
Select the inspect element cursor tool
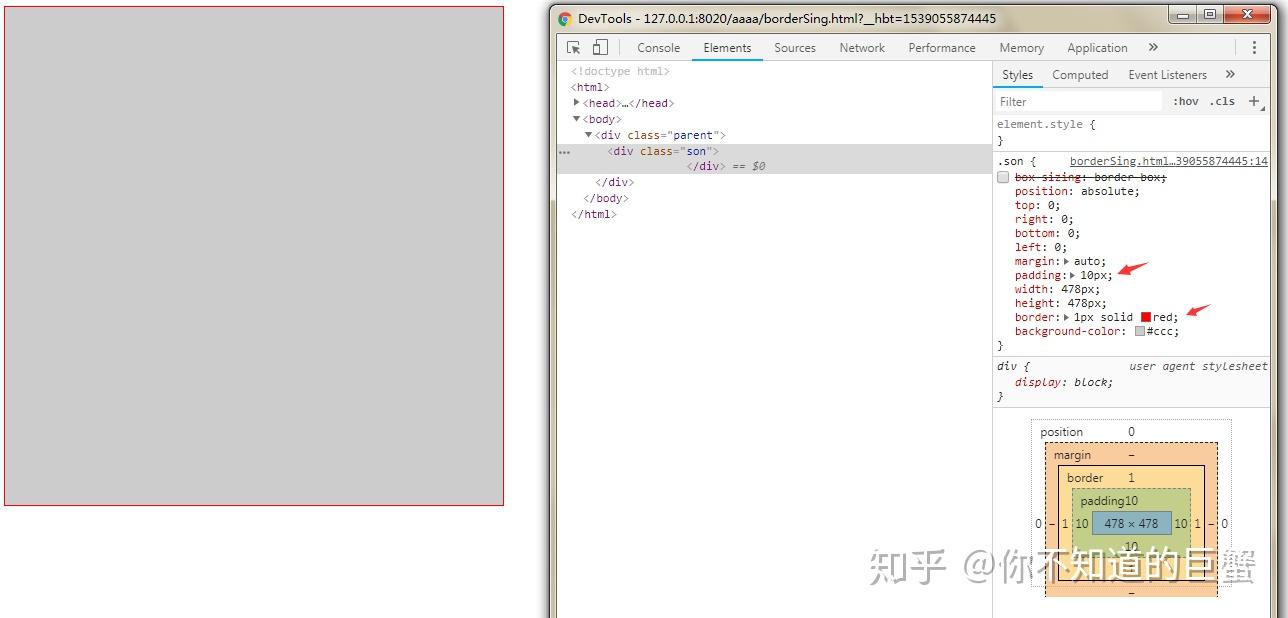pos(576,47)
